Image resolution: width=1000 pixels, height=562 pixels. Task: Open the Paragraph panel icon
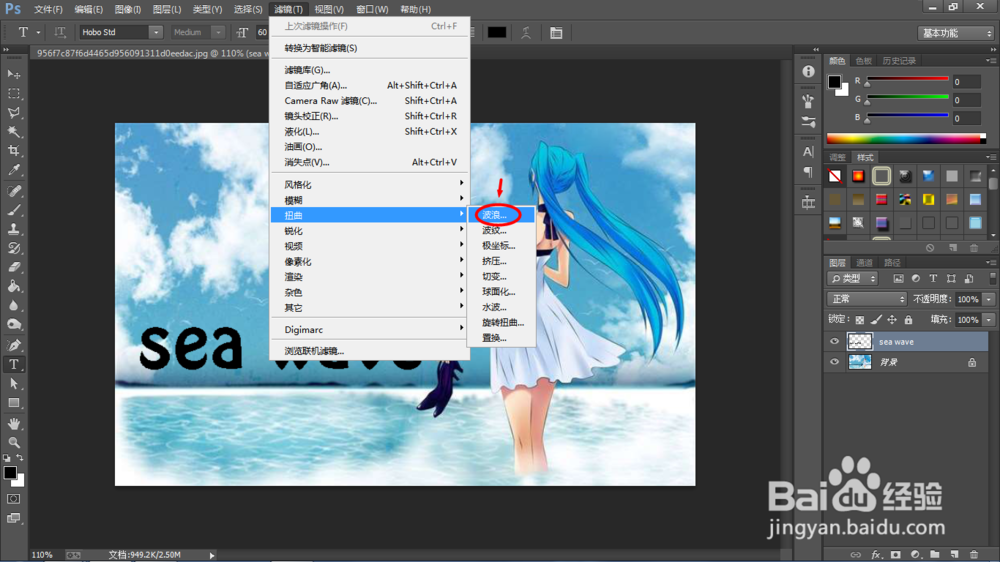pyautogui.click(x=808, y=172)
